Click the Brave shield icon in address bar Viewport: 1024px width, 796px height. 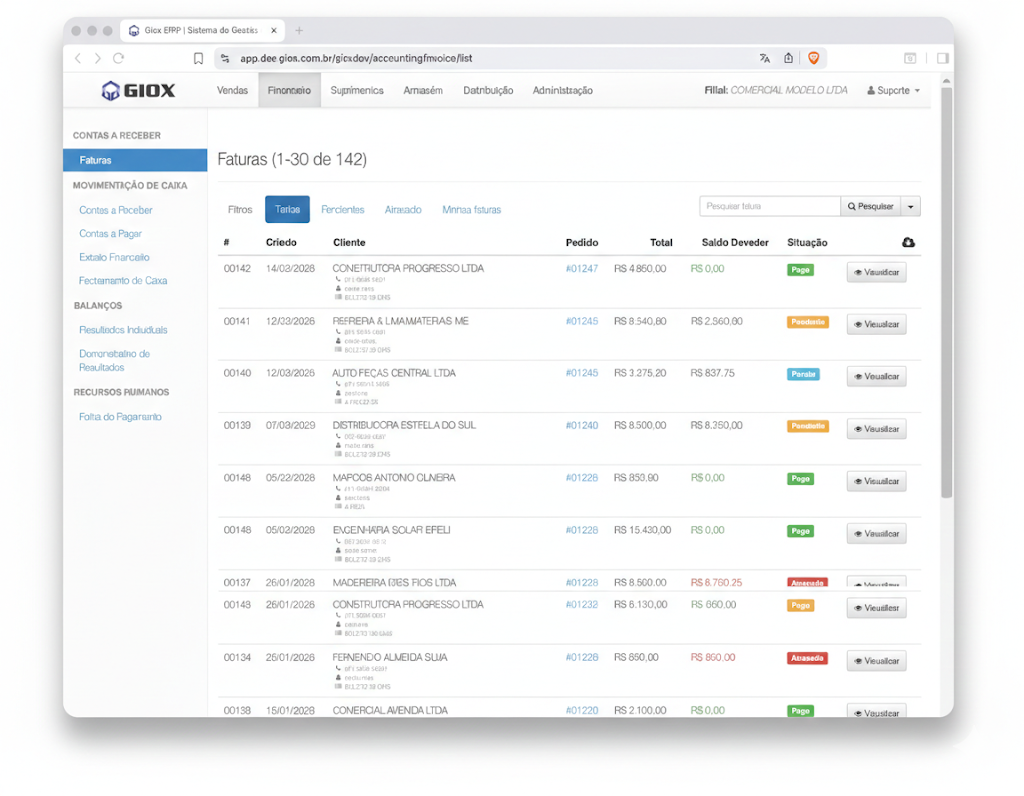point(813,58)
